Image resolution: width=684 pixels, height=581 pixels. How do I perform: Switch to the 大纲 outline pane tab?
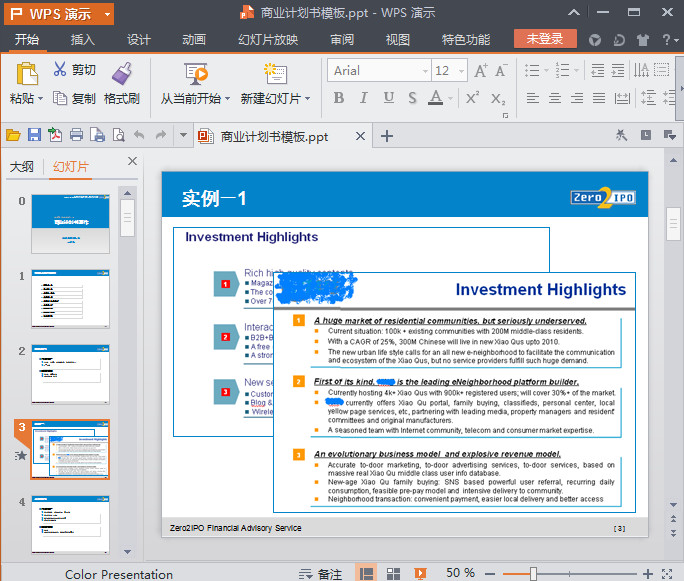coord(22,167)
